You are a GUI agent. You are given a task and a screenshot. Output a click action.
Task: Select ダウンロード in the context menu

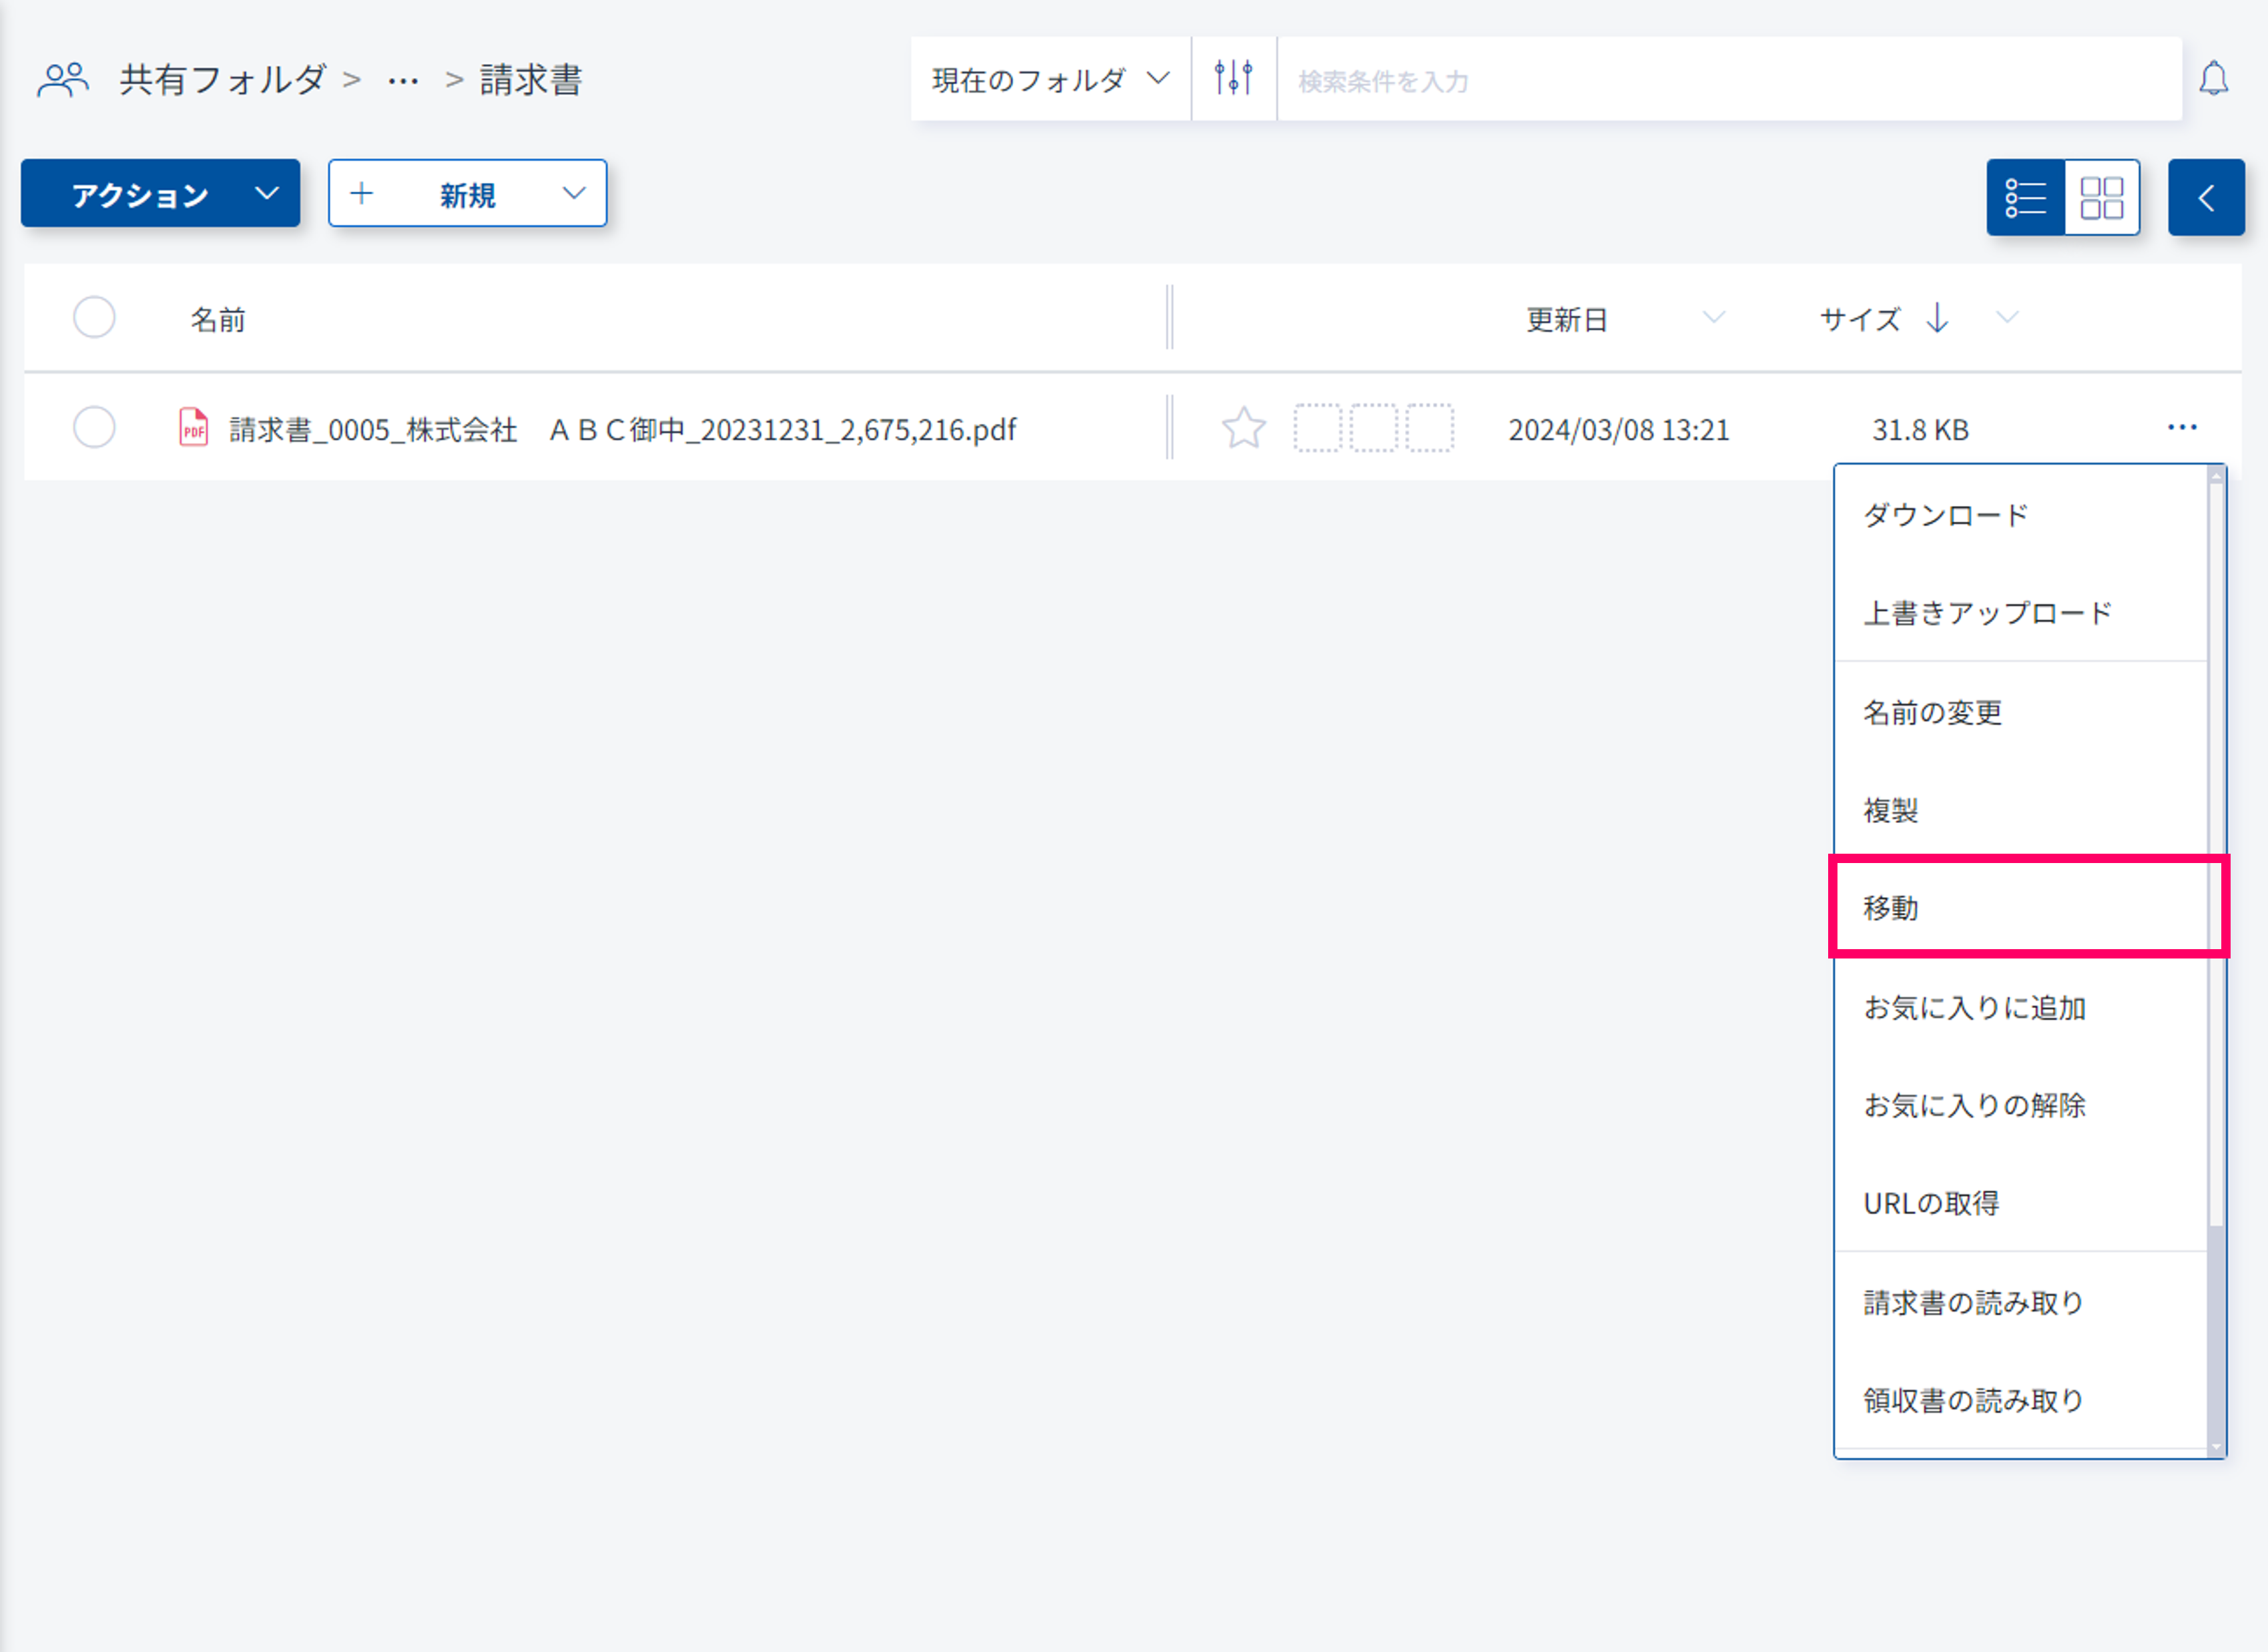1945,515
